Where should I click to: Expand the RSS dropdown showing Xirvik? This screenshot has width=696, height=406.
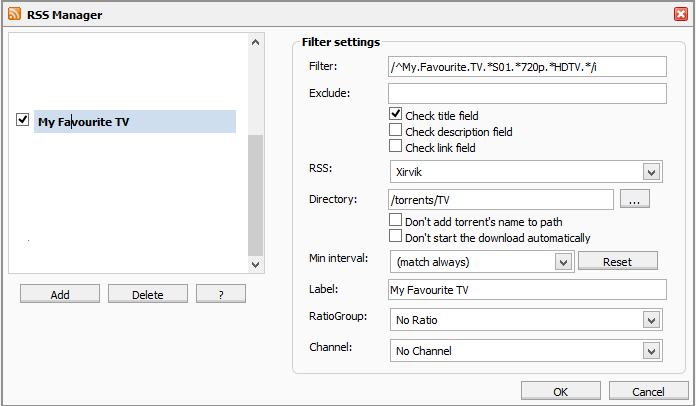(526, 172)
